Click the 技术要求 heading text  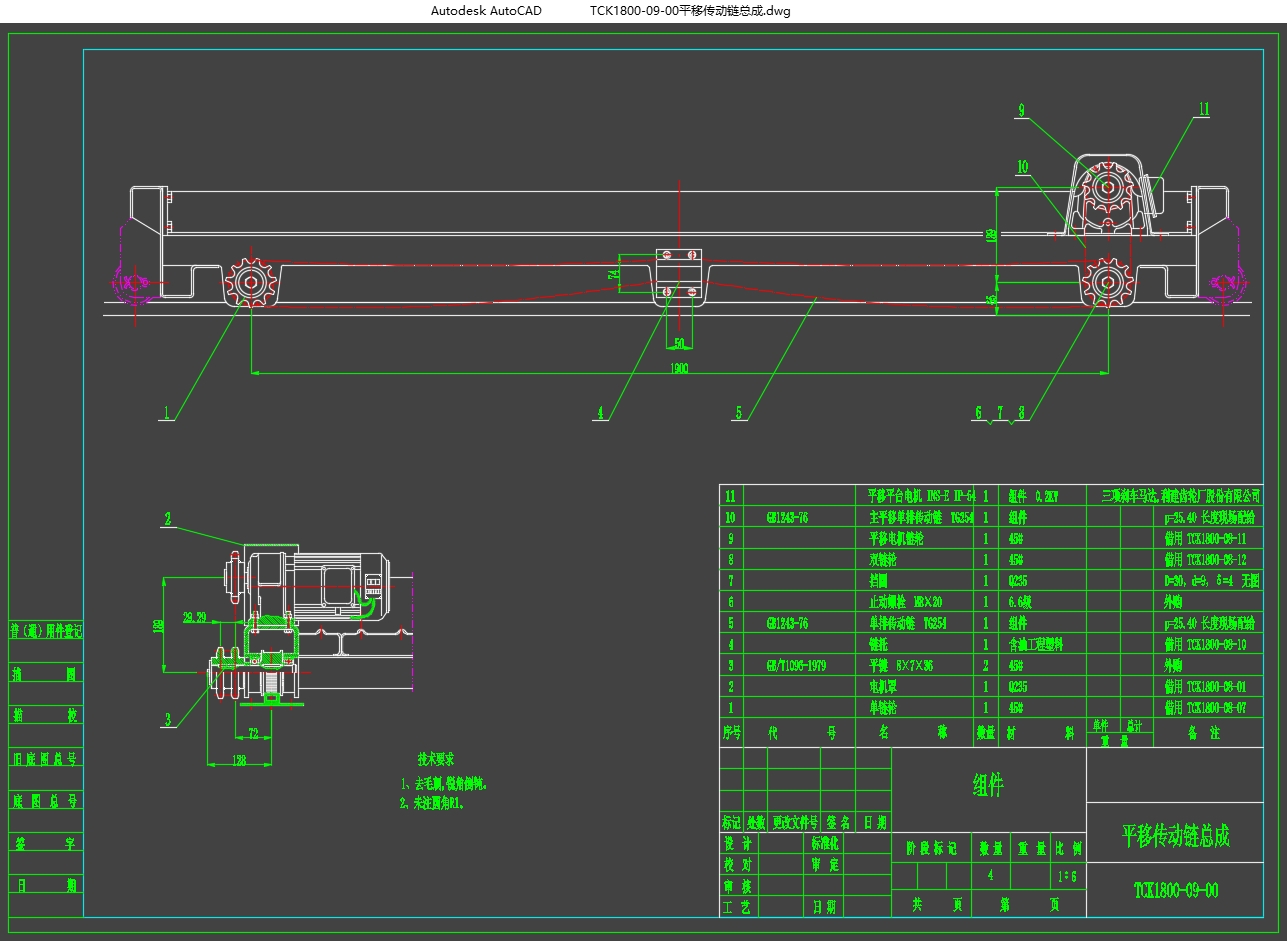coord(436,760)
